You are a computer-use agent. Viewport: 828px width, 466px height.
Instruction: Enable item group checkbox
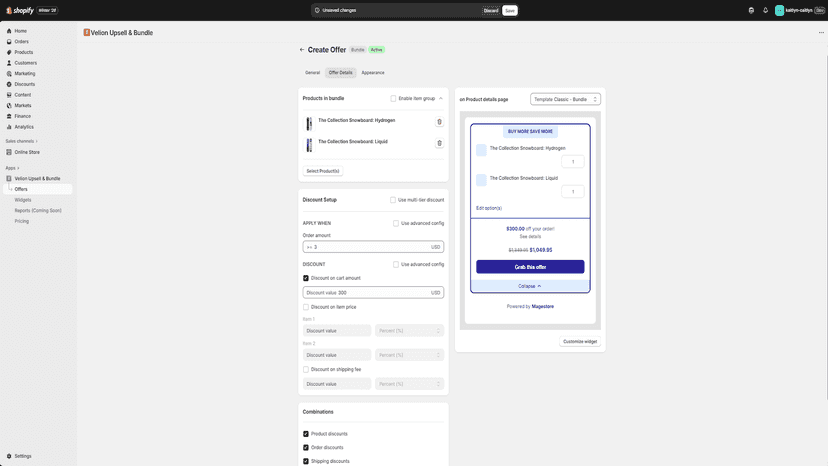393,98
